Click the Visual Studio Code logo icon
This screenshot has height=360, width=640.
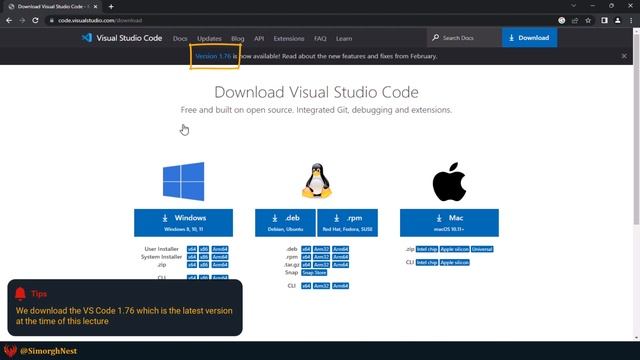(x=87, y=38)
